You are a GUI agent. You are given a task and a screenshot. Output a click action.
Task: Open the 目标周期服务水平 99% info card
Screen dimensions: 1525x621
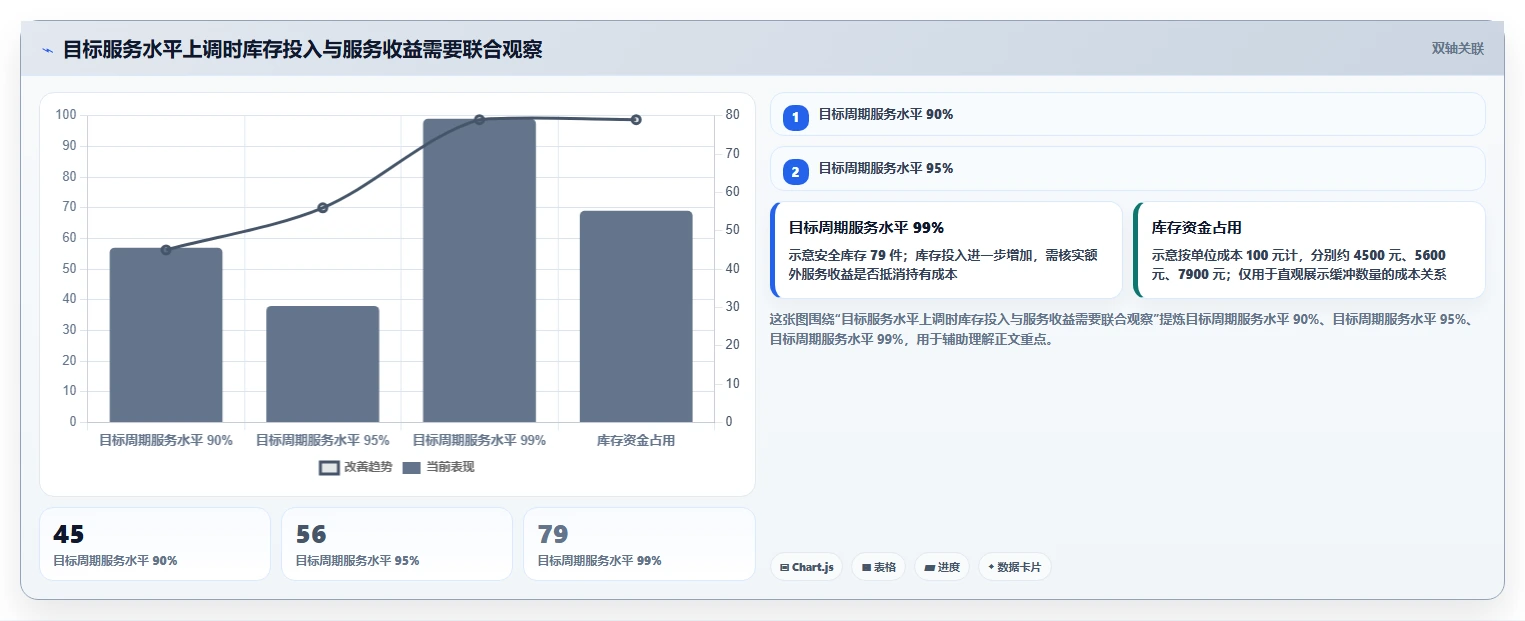point(946,250)
